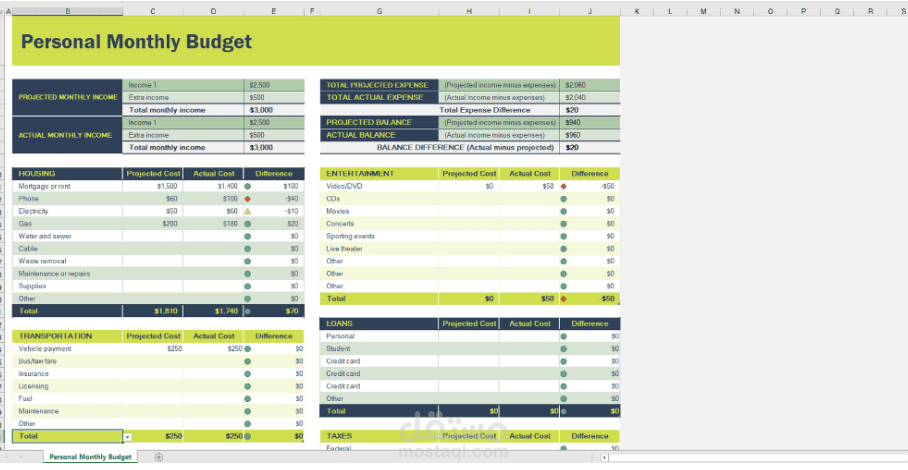Click the New sheet plus icon
Image resolution: width=908 pixels, height=470 pixels.
[159, 457]
